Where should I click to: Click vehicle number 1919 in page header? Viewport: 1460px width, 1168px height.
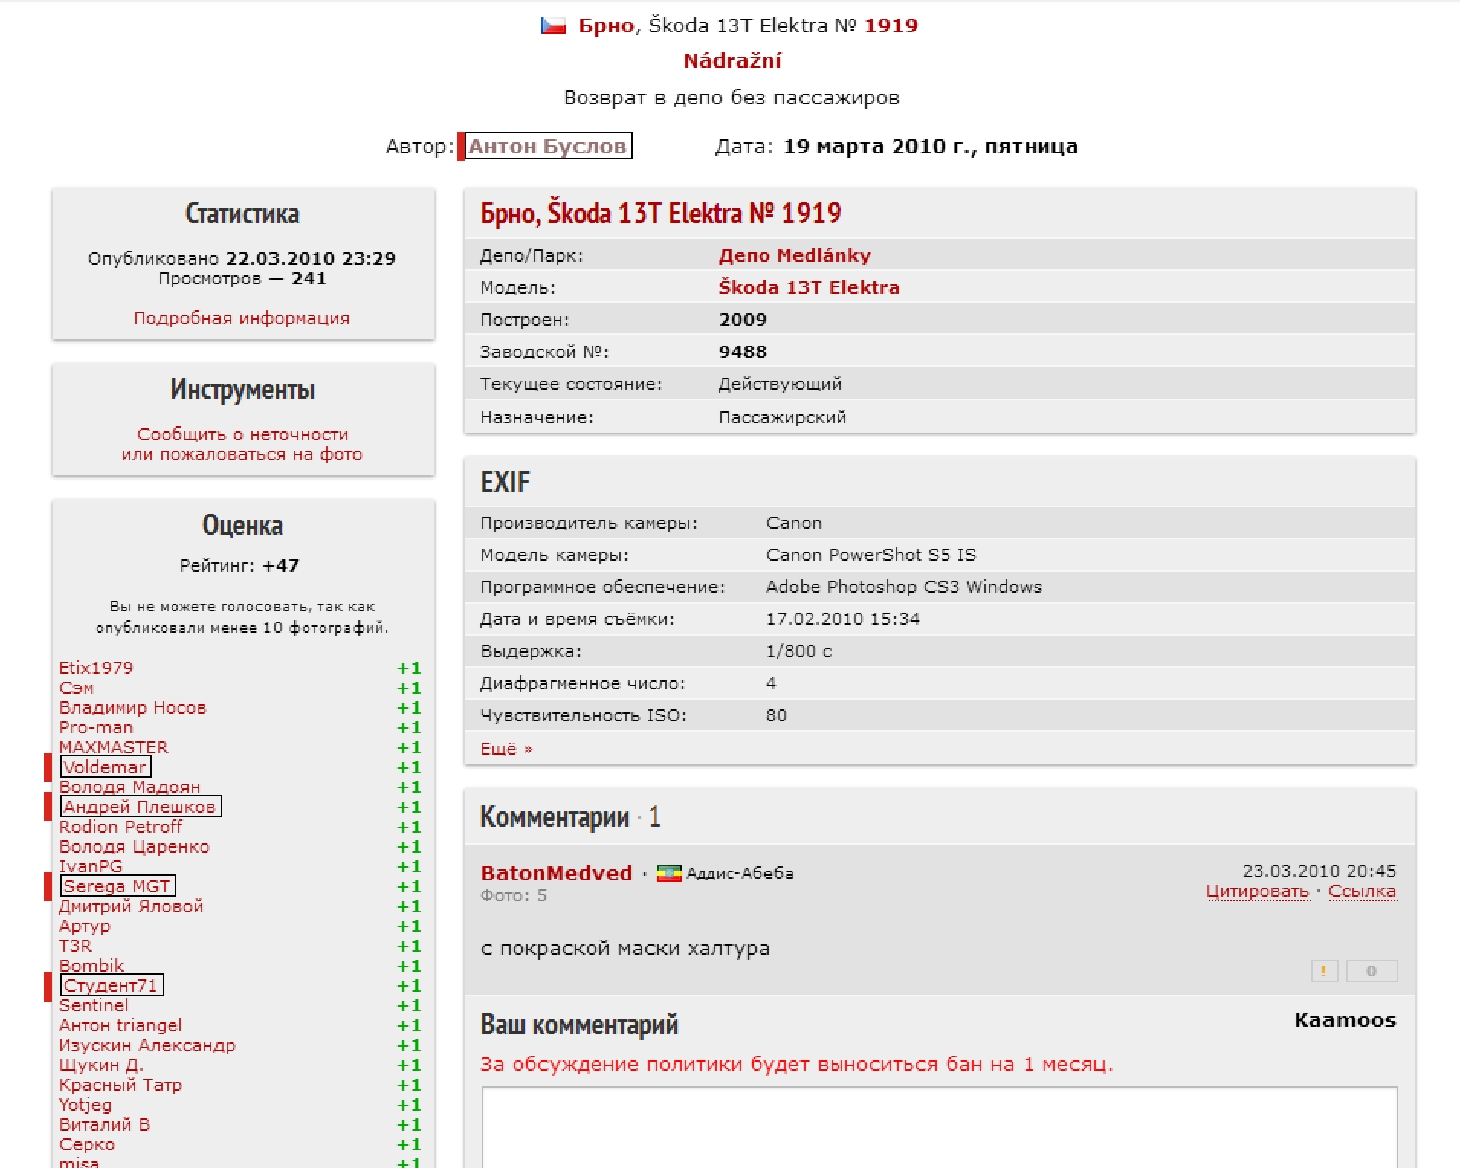(890, 26)
